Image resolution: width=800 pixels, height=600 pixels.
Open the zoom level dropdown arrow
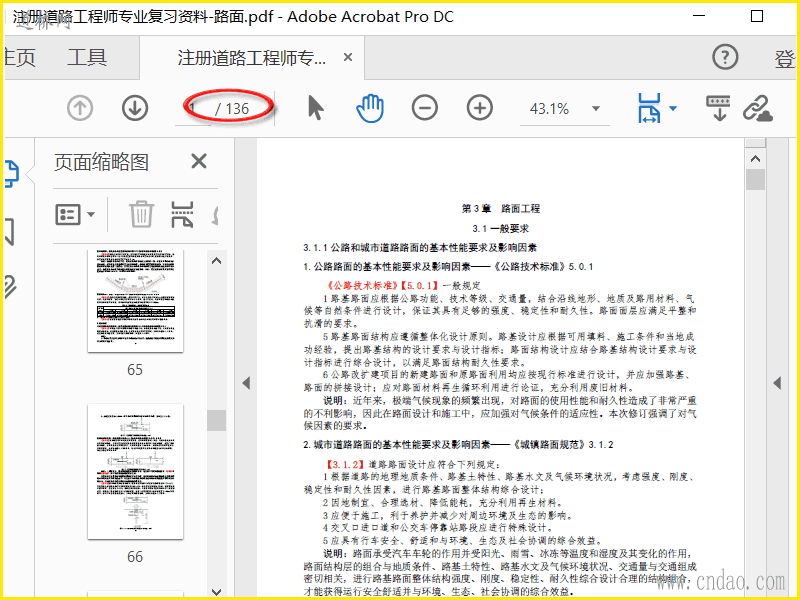point(596,109)
